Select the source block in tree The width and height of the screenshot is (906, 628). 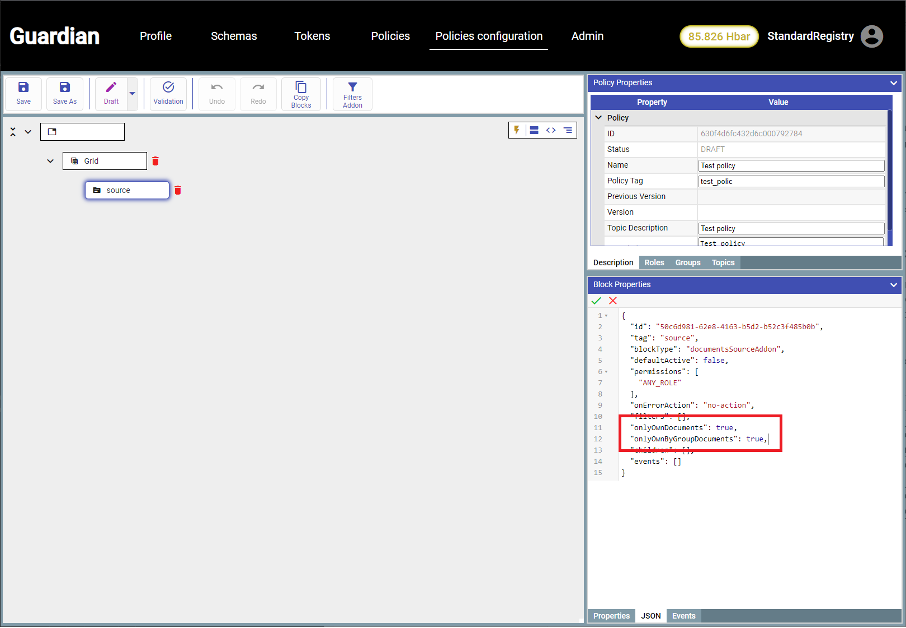126,190
